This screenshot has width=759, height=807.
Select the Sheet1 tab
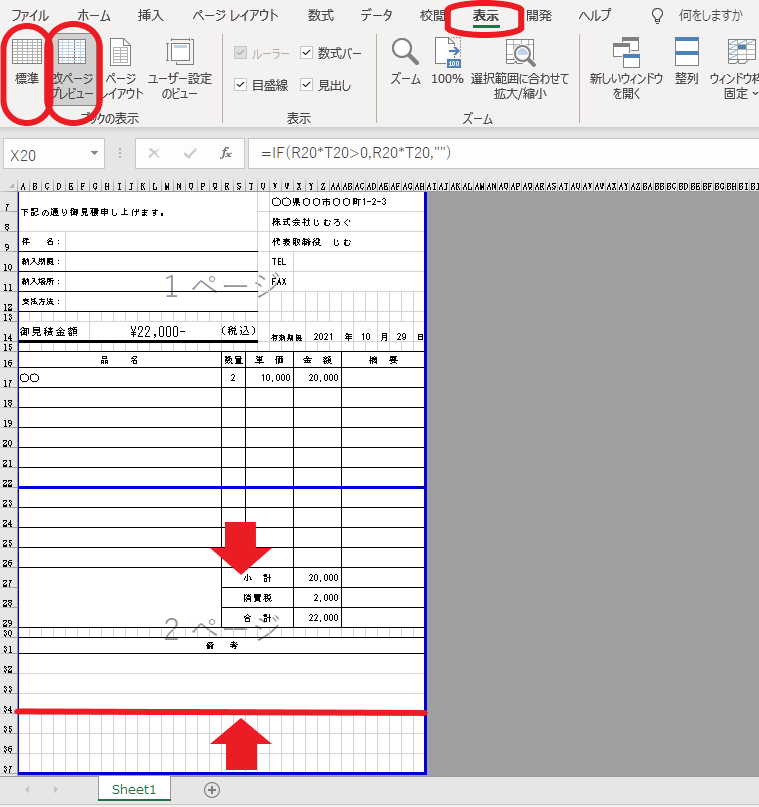134,789
